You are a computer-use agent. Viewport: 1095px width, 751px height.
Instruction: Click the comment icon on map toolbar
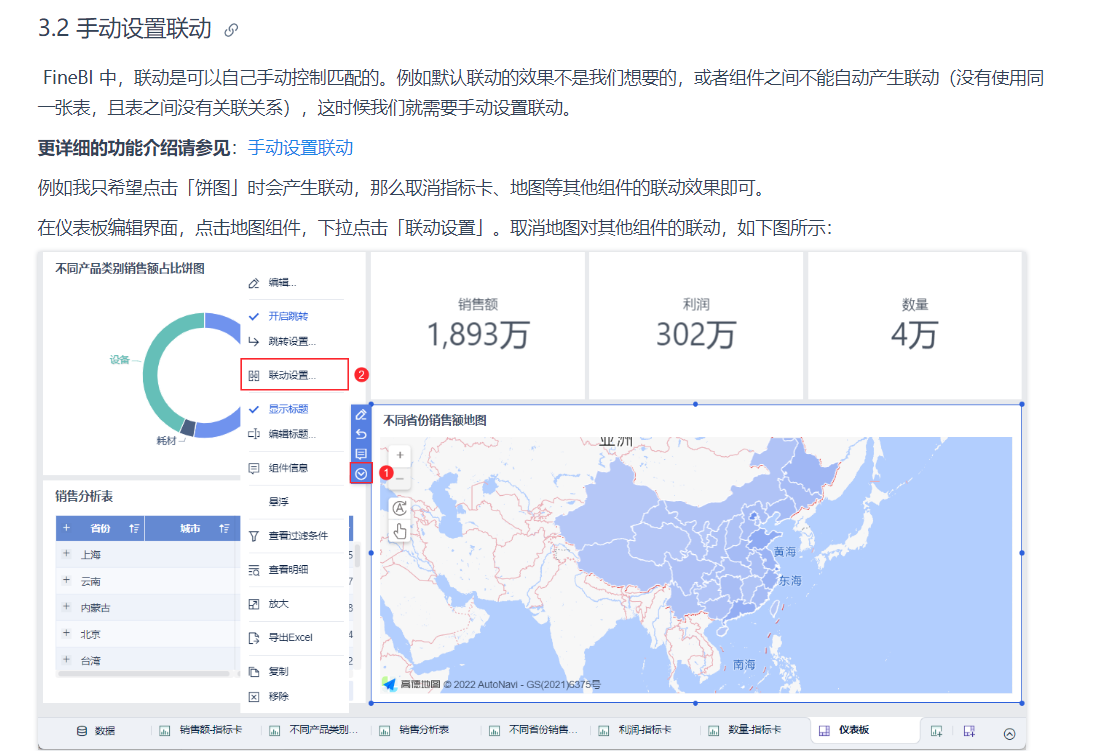coord(361,453)
